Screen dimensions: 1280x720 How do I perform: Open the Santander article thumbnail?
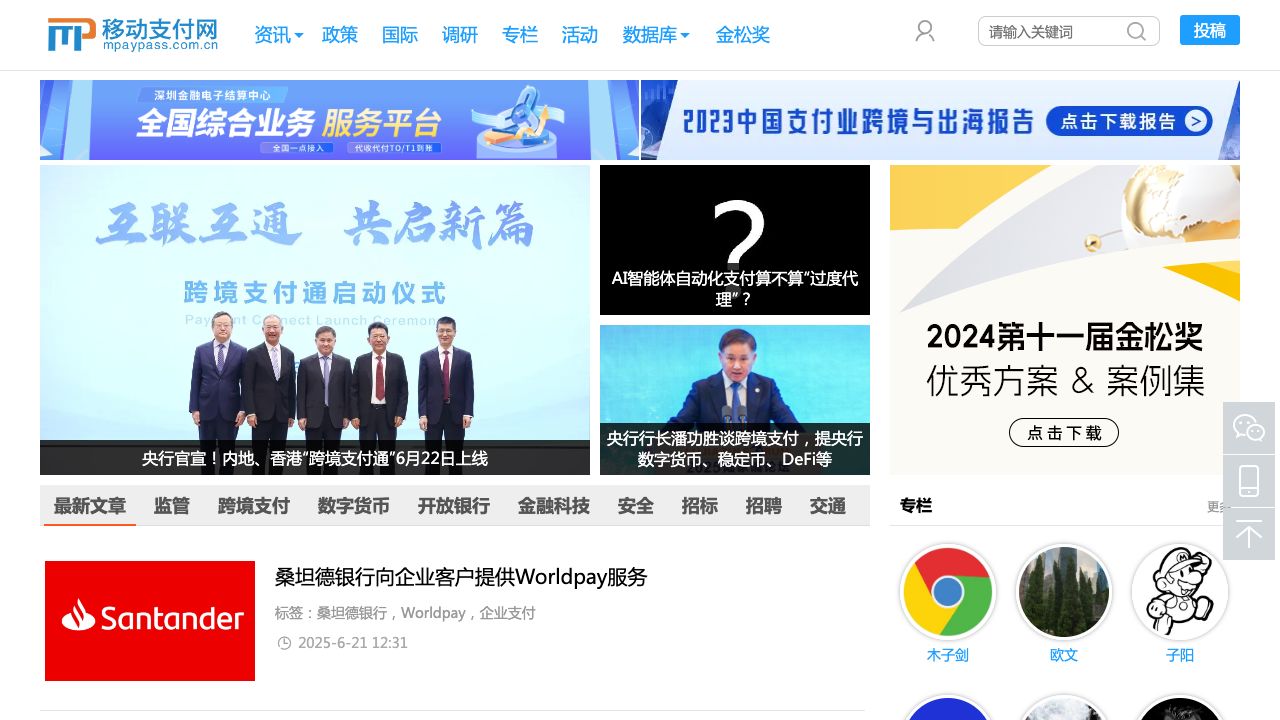[150, 621]
